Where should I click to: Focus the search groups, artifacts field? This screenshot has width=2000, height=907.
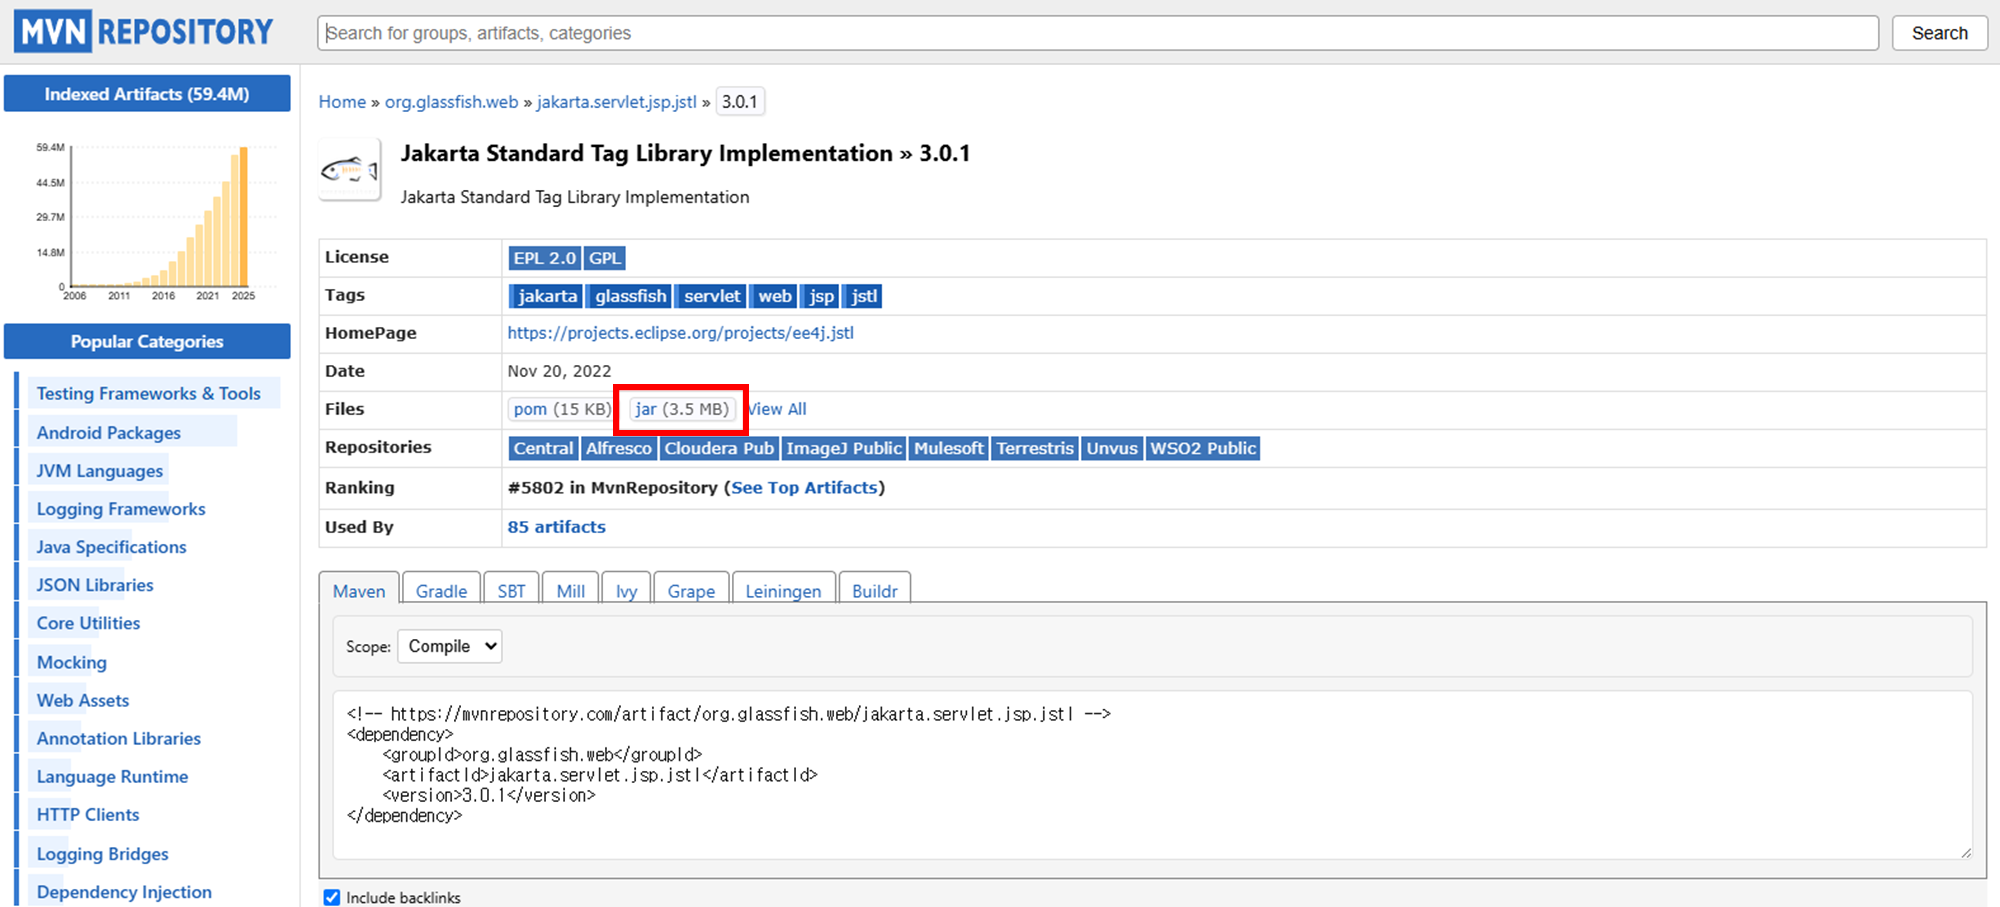[1098, 33]
